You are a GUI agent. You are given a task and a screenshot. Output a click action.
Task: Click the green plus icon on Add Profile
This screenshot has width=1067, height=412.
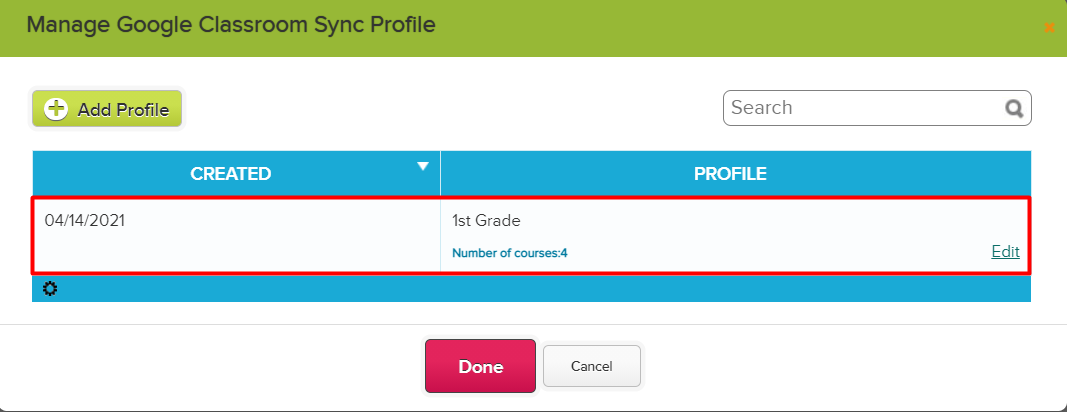[56, 109]
